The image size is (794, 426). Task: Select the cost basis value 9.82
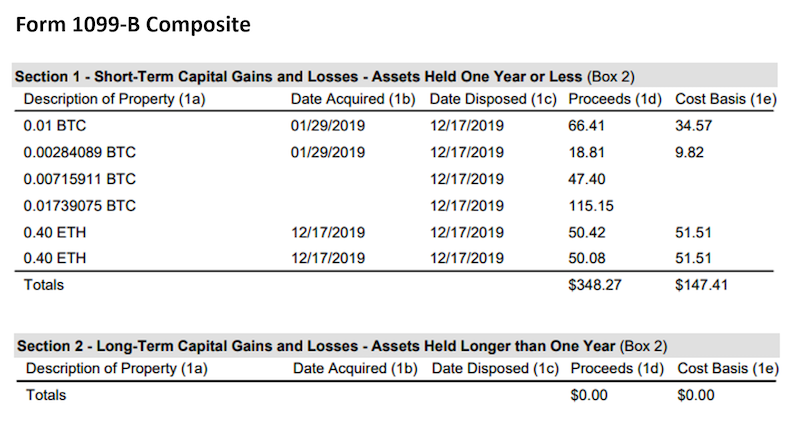(x=691, y=153)
